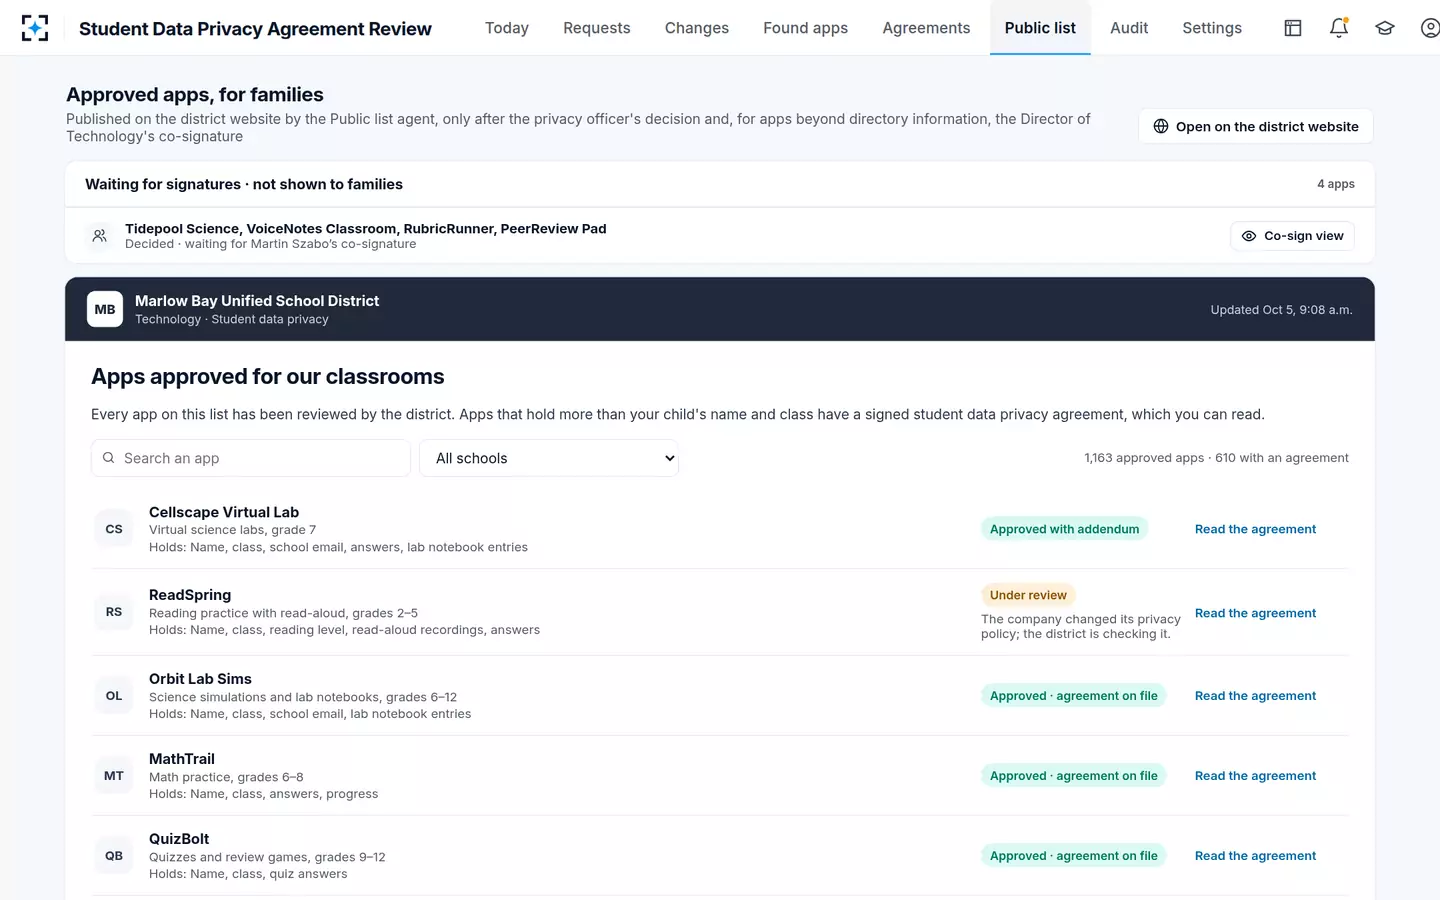This screenshot has width=1440, height=900.
Task: Click the eye icon in Co-sign view
Action: point(1249,236)
